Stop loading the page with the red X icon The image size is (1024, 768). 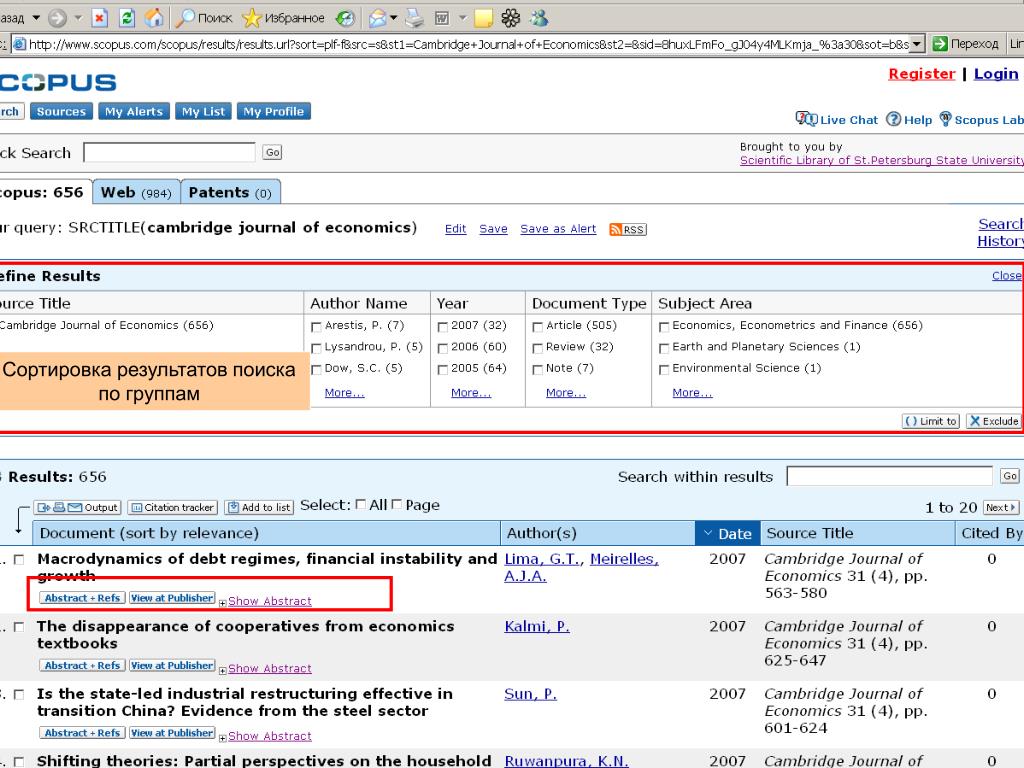[99, 18]
